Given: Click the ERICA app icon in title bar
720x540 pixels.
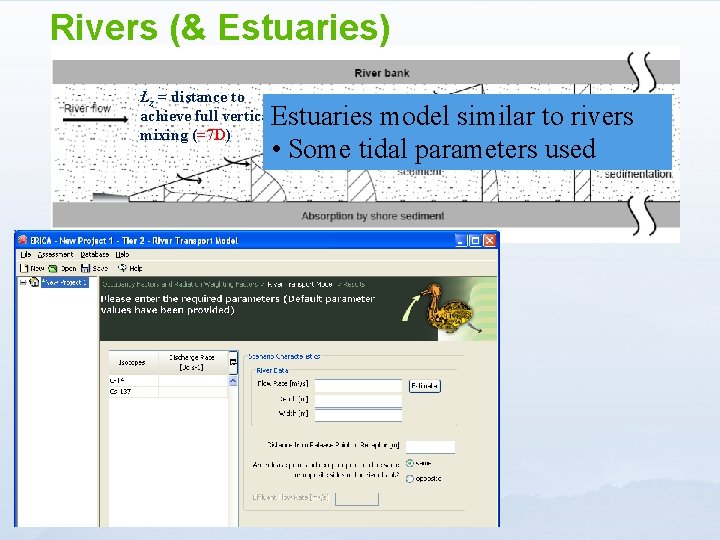Looking at the screenshot, I should coord(22,240).
